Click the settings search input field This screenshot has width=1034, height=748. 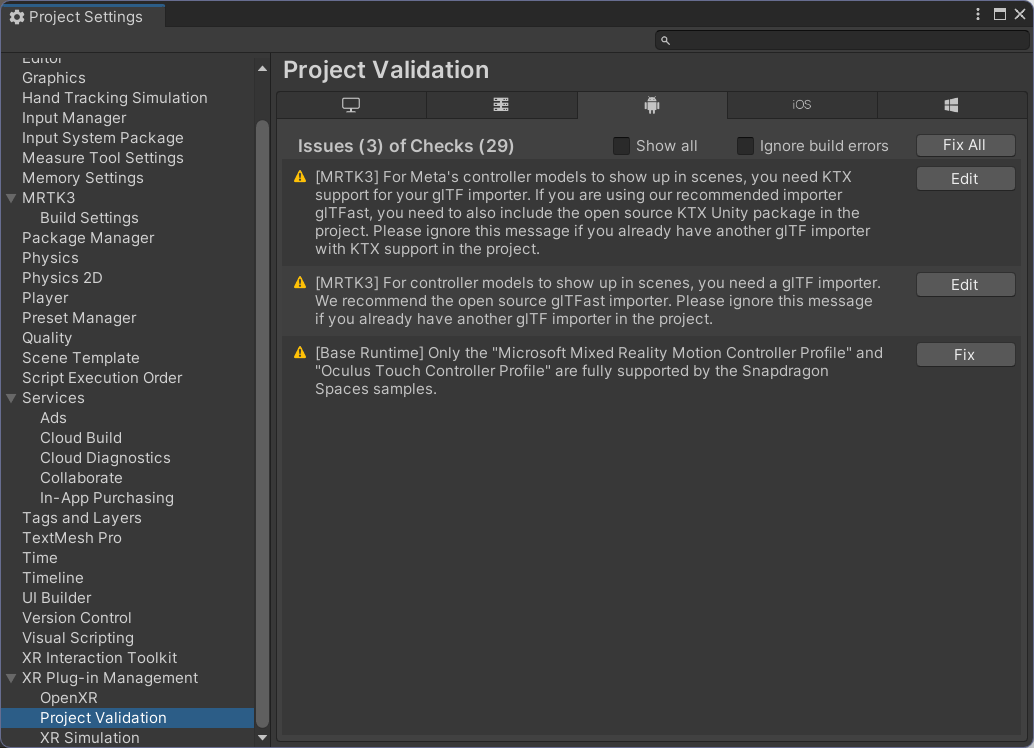point(842,41)
